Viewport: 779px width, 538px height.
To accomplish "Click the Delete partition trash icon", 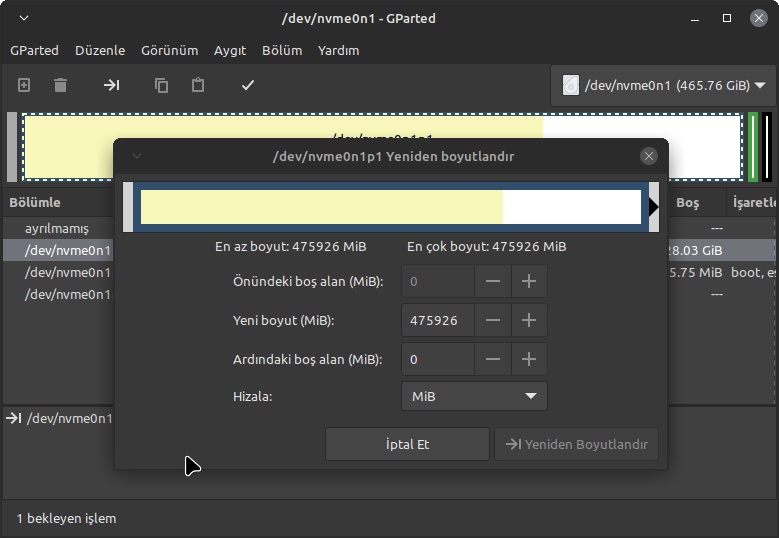I will coord(60,85).
